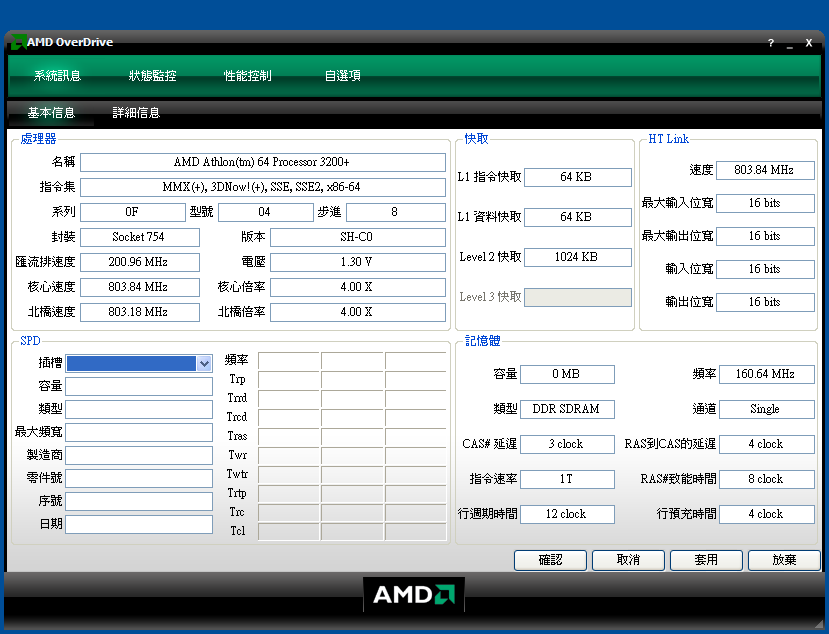Viewport: 829px width, 634px height.
Task: Click the SPD 日期 input field
Action: (139, 524)
